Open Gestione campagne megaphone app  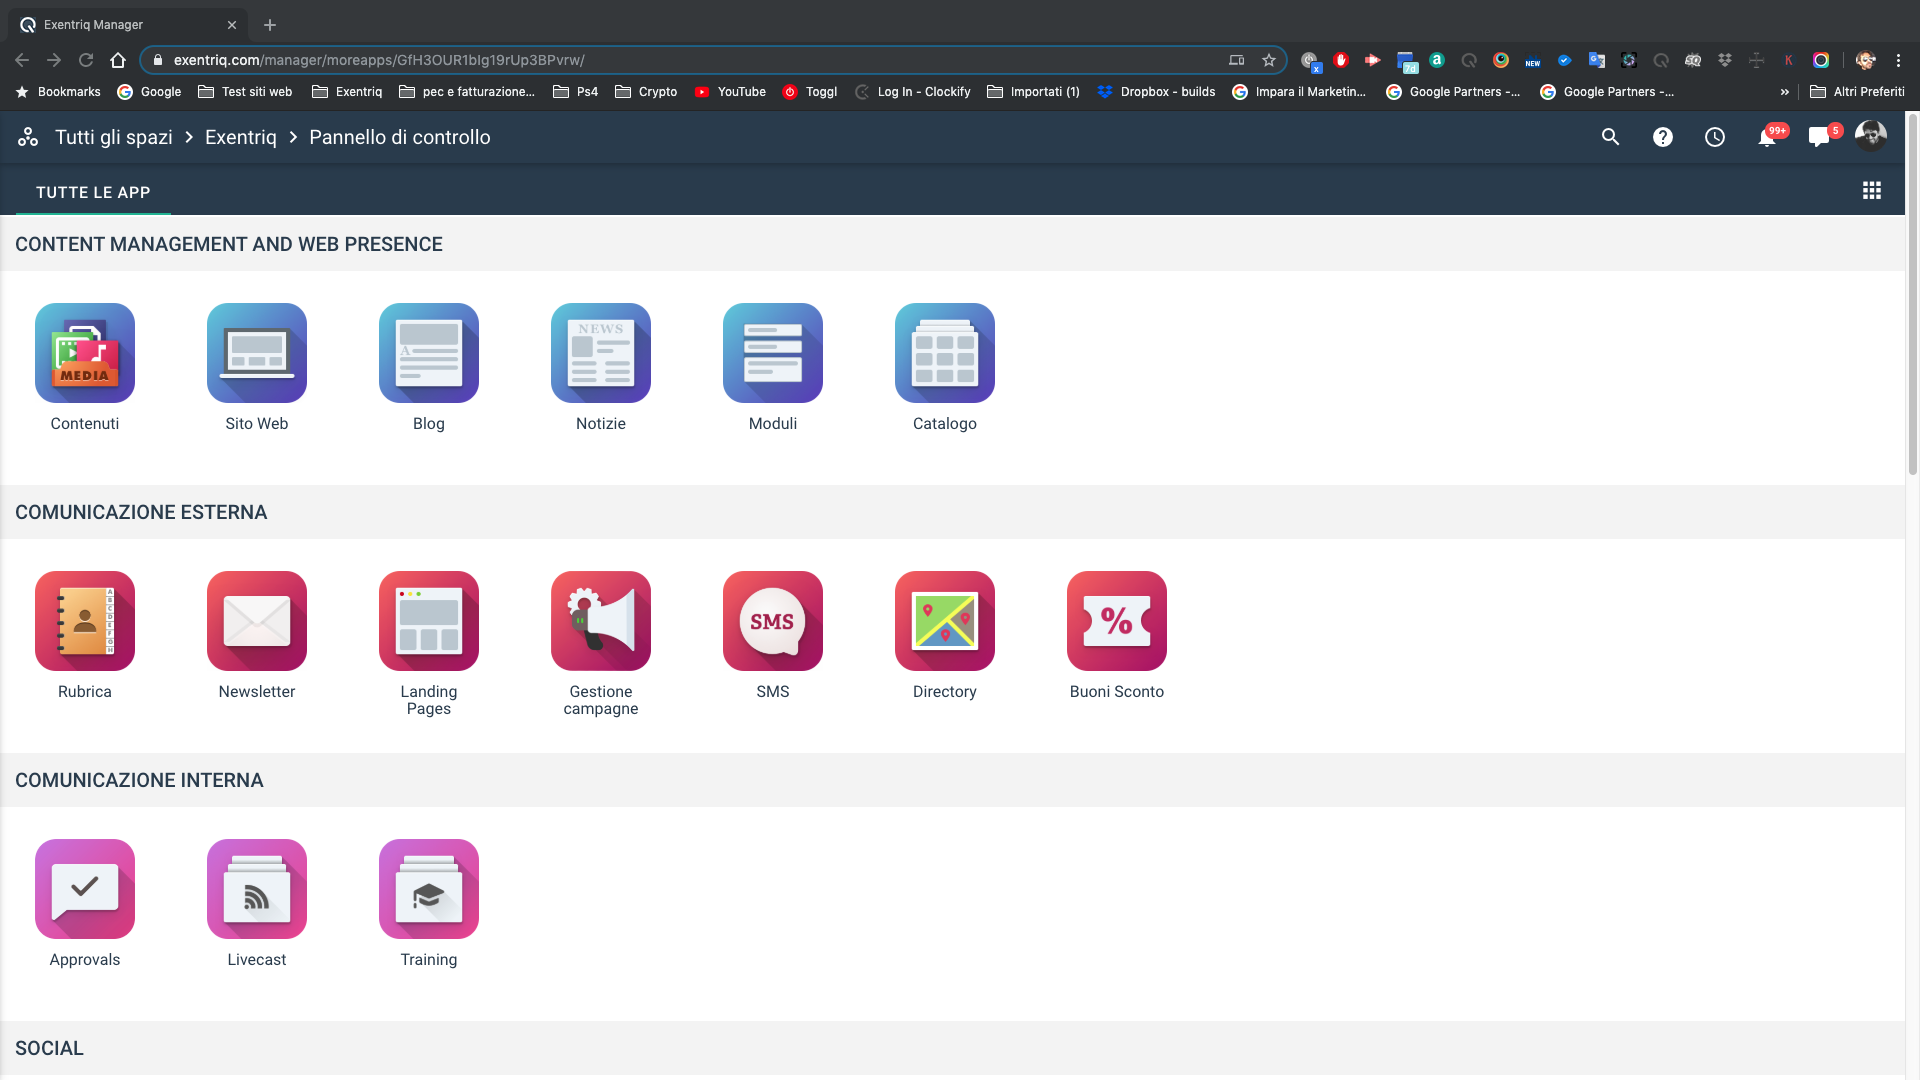point(601,621)
